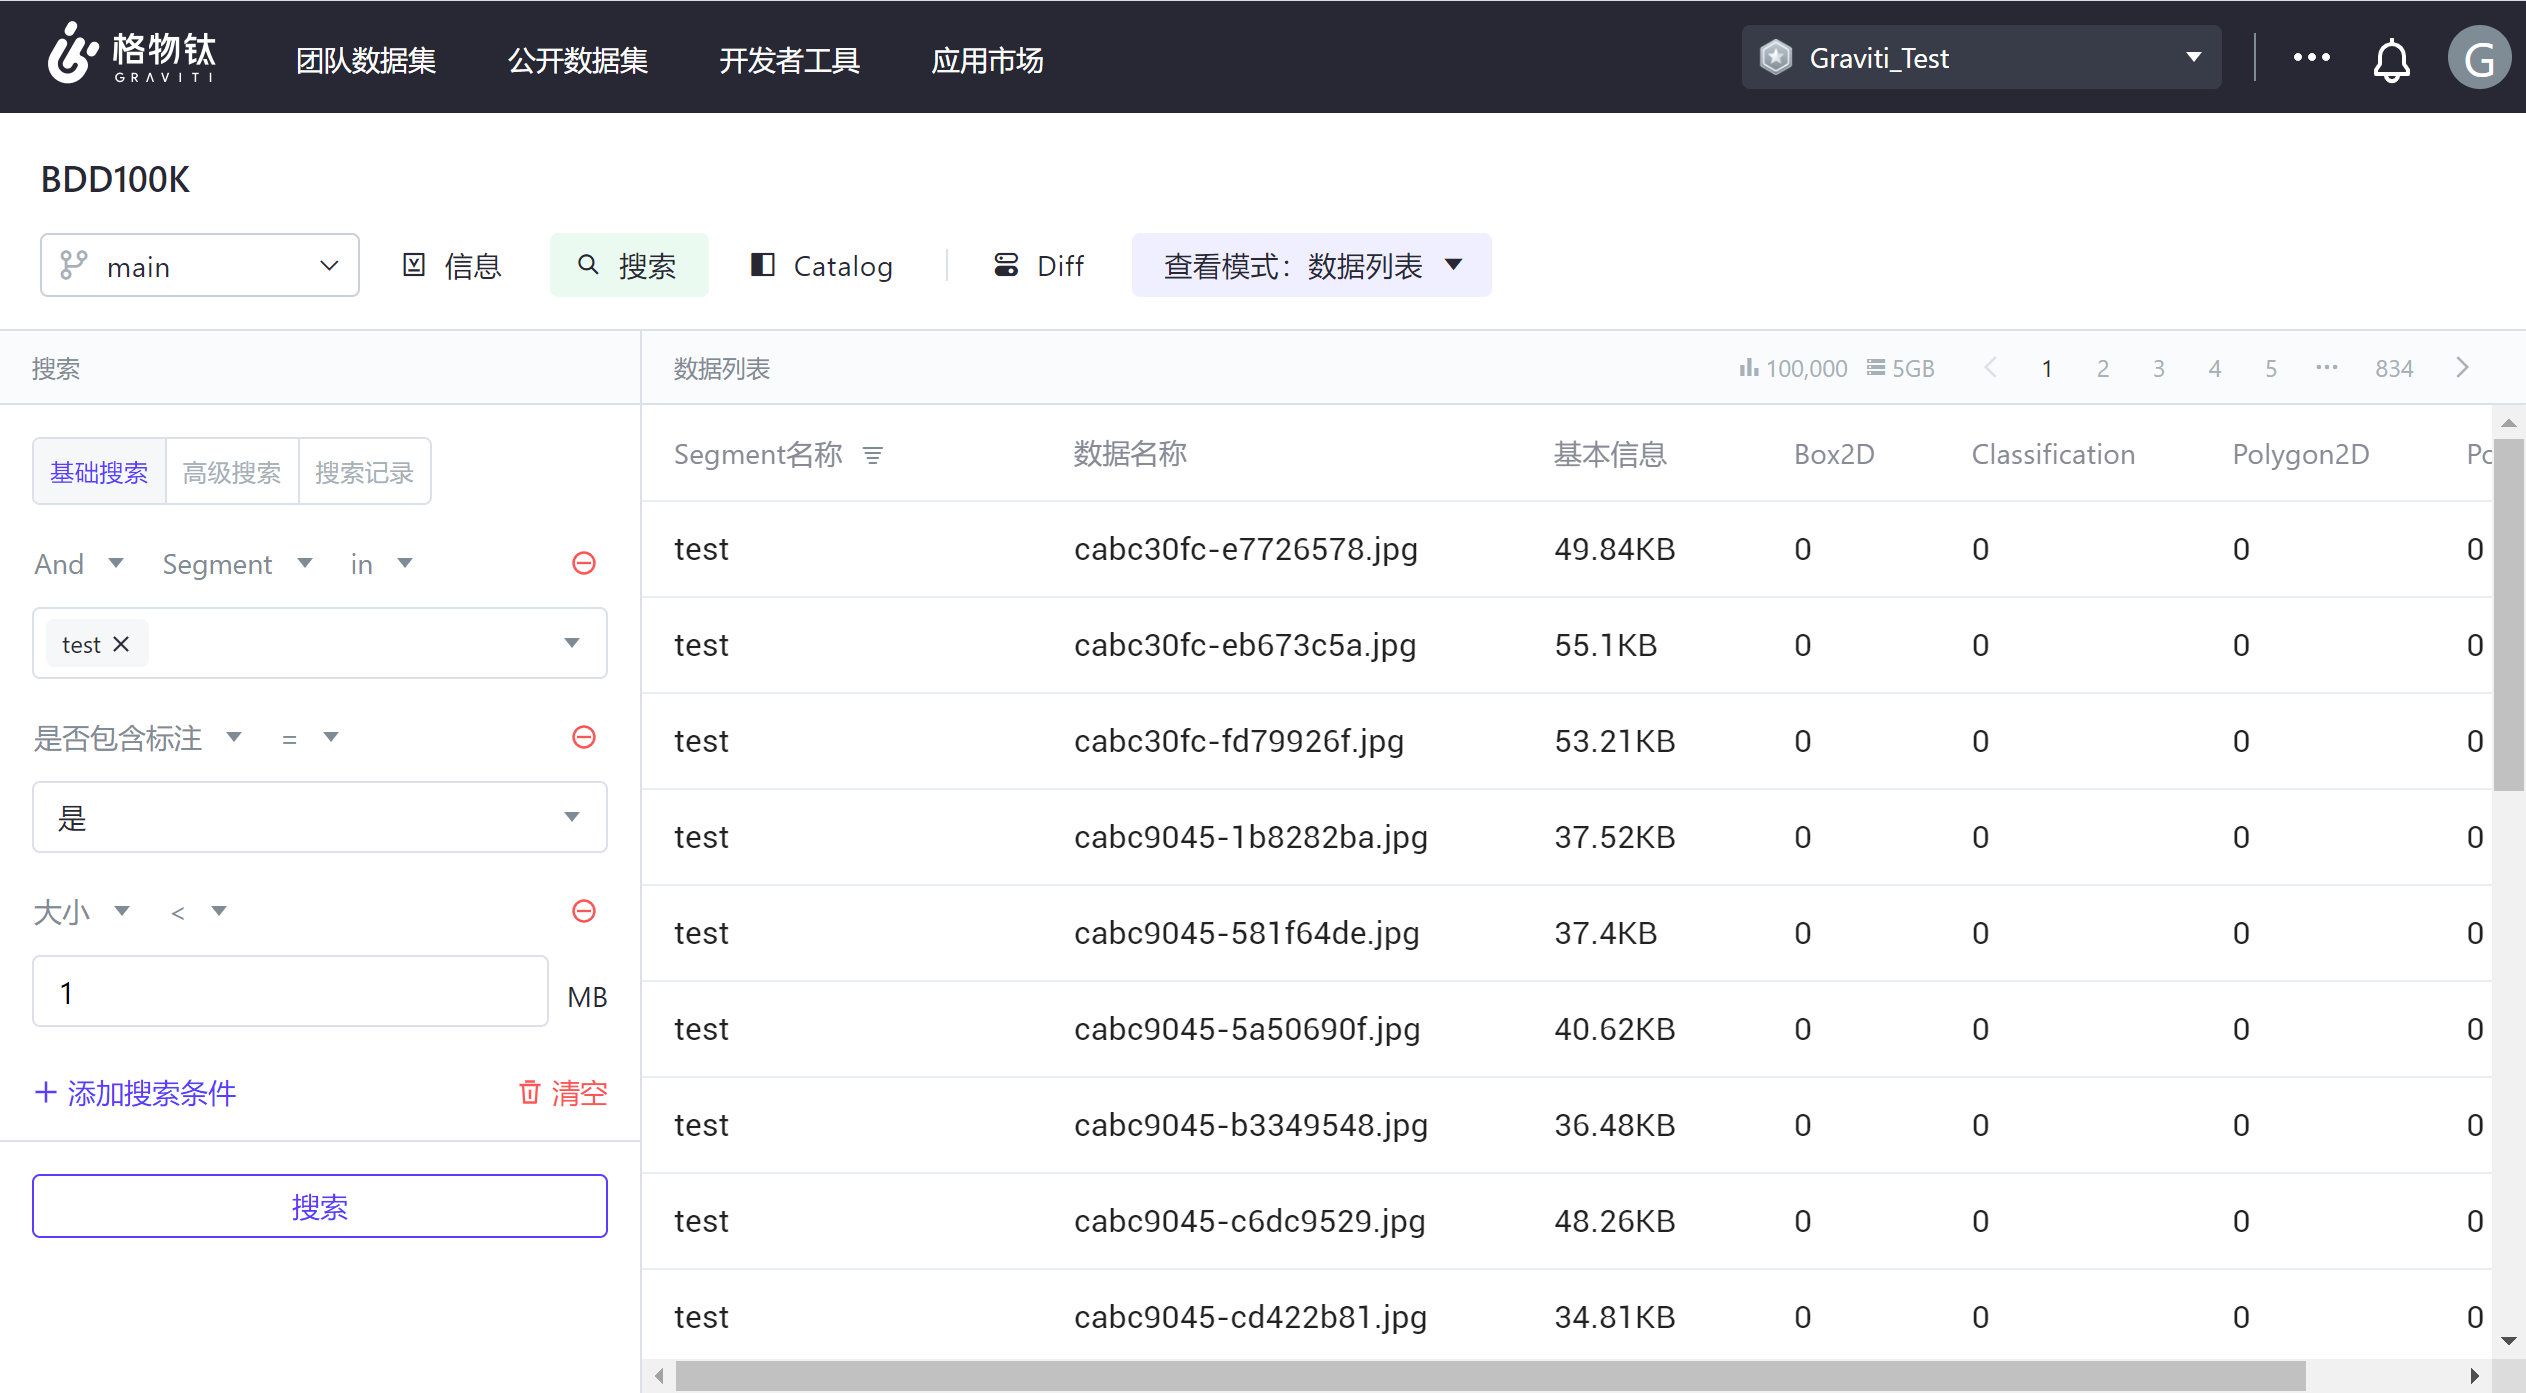Open the Catalog panel
This screenshot has width=2526, height=1393.
(822, 266)
